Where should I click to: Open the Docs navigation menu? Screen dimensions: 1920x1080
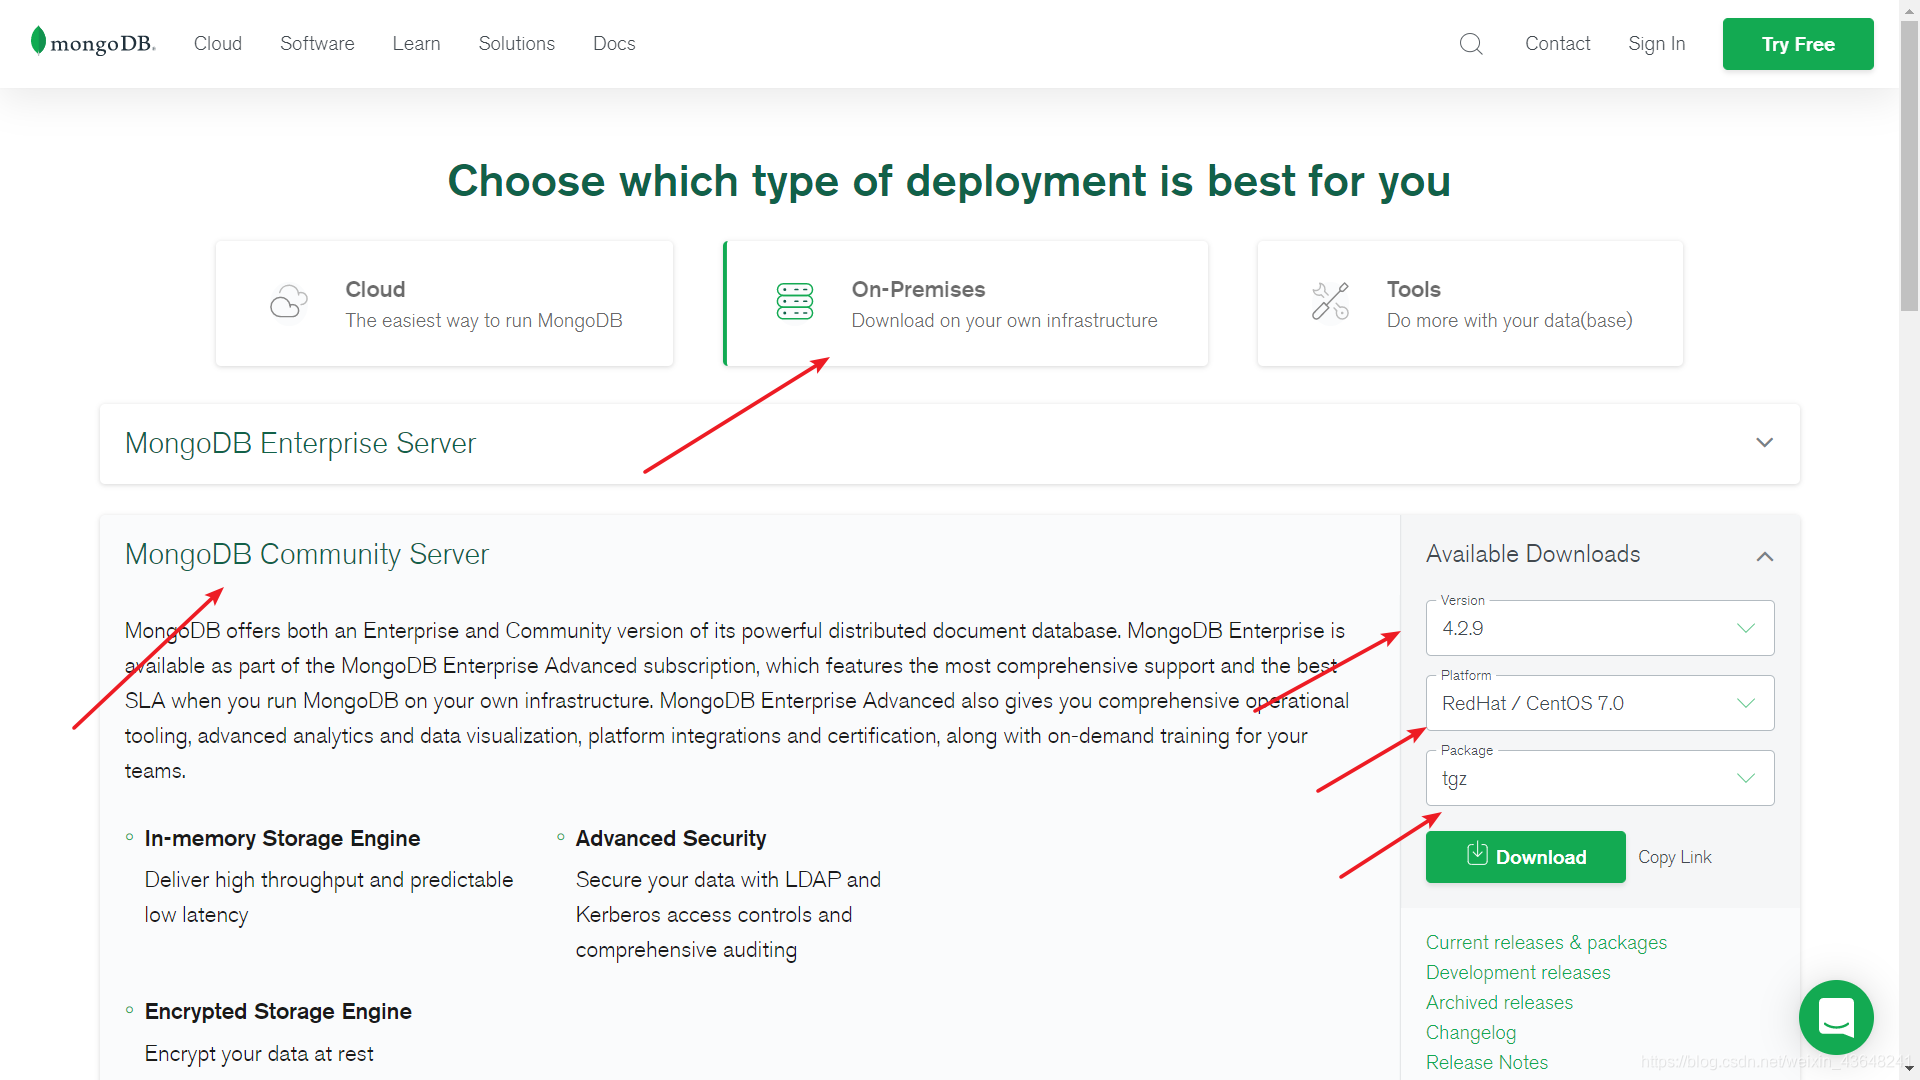click(614, 44)
